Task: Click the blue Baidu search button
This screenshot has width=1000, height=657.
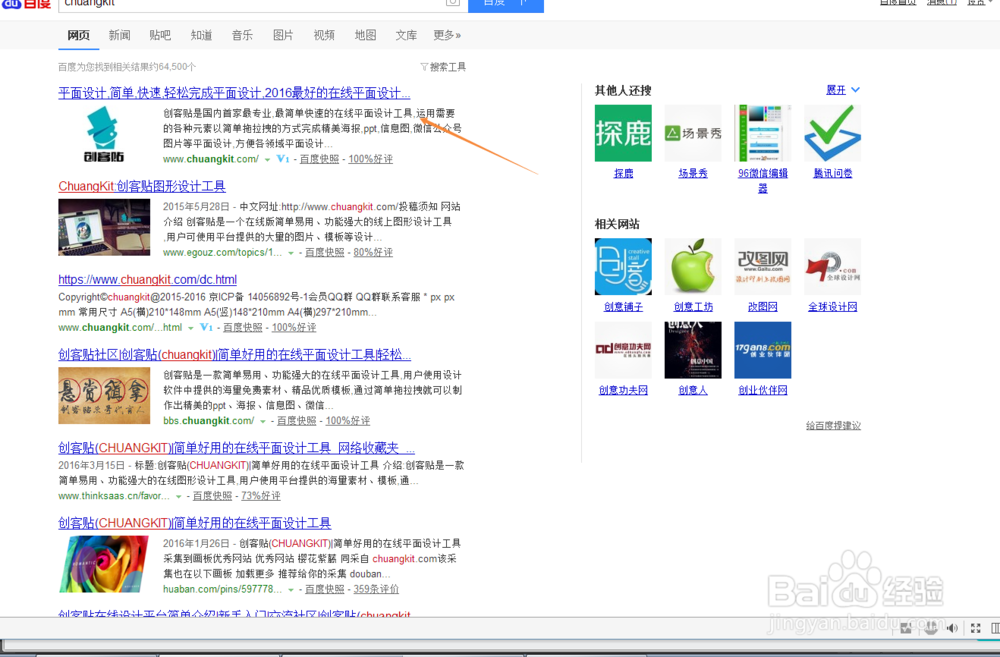Action: (x=506, y=5)
